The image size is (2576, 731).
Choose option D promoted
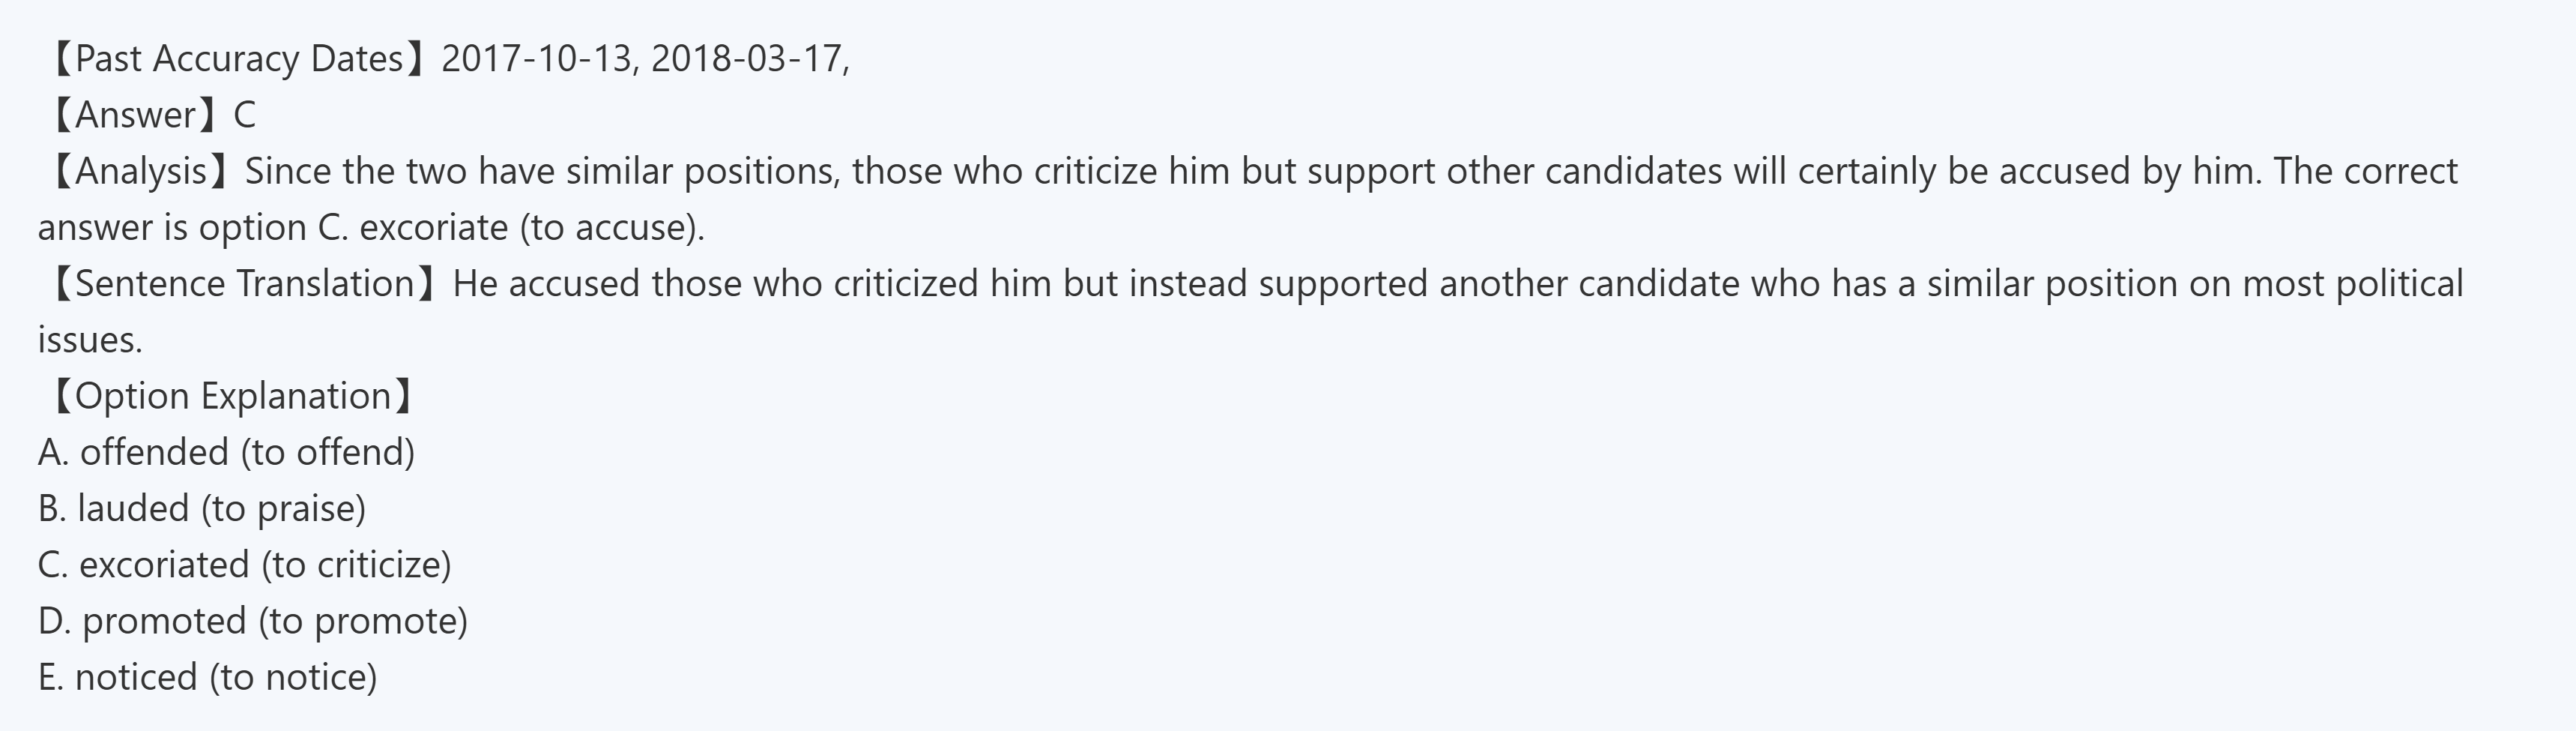(x=164, y=621)
